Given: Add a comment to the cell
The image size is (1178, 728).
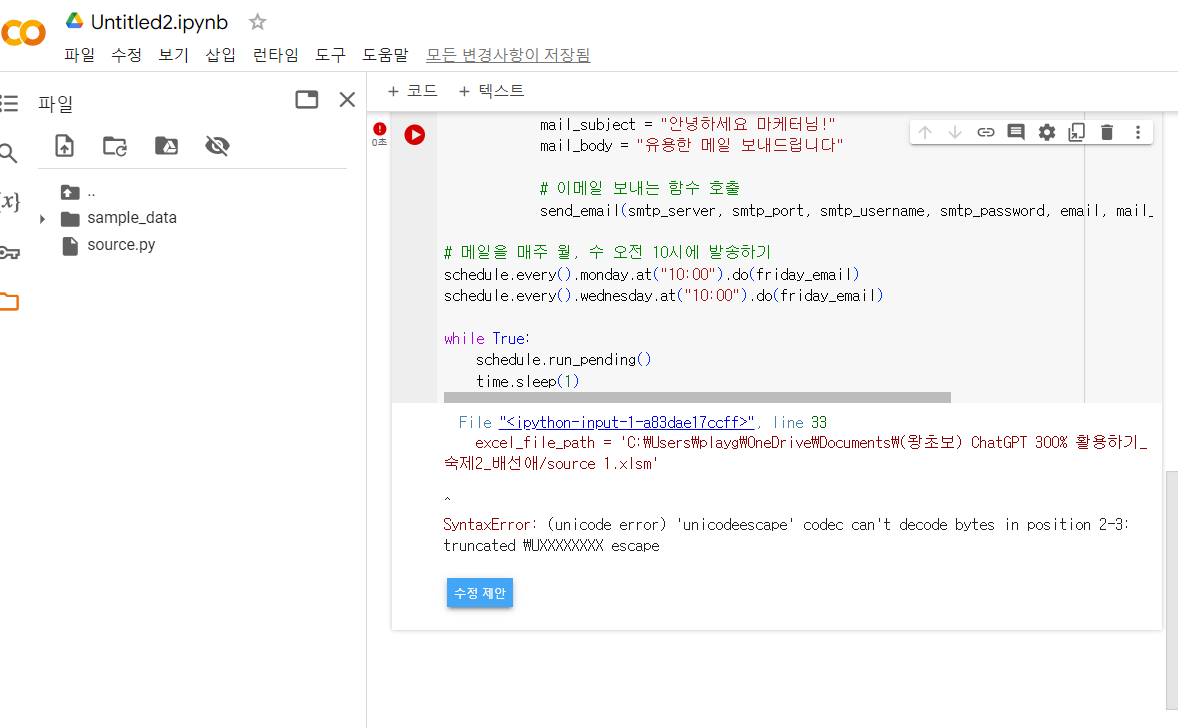Looking at the screenshot, I should (x=1016, y=132).
